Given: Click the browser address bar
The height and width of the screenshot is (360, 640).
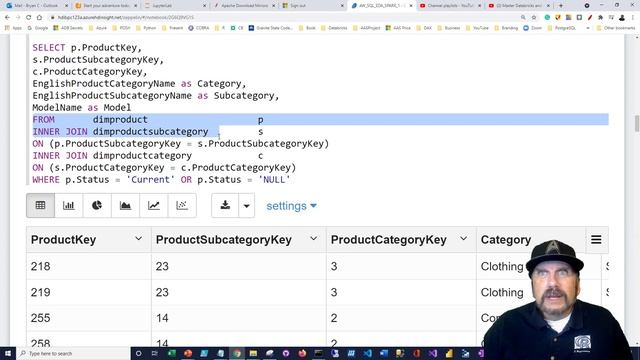Looking at the screenshot, I should (286, 18).
